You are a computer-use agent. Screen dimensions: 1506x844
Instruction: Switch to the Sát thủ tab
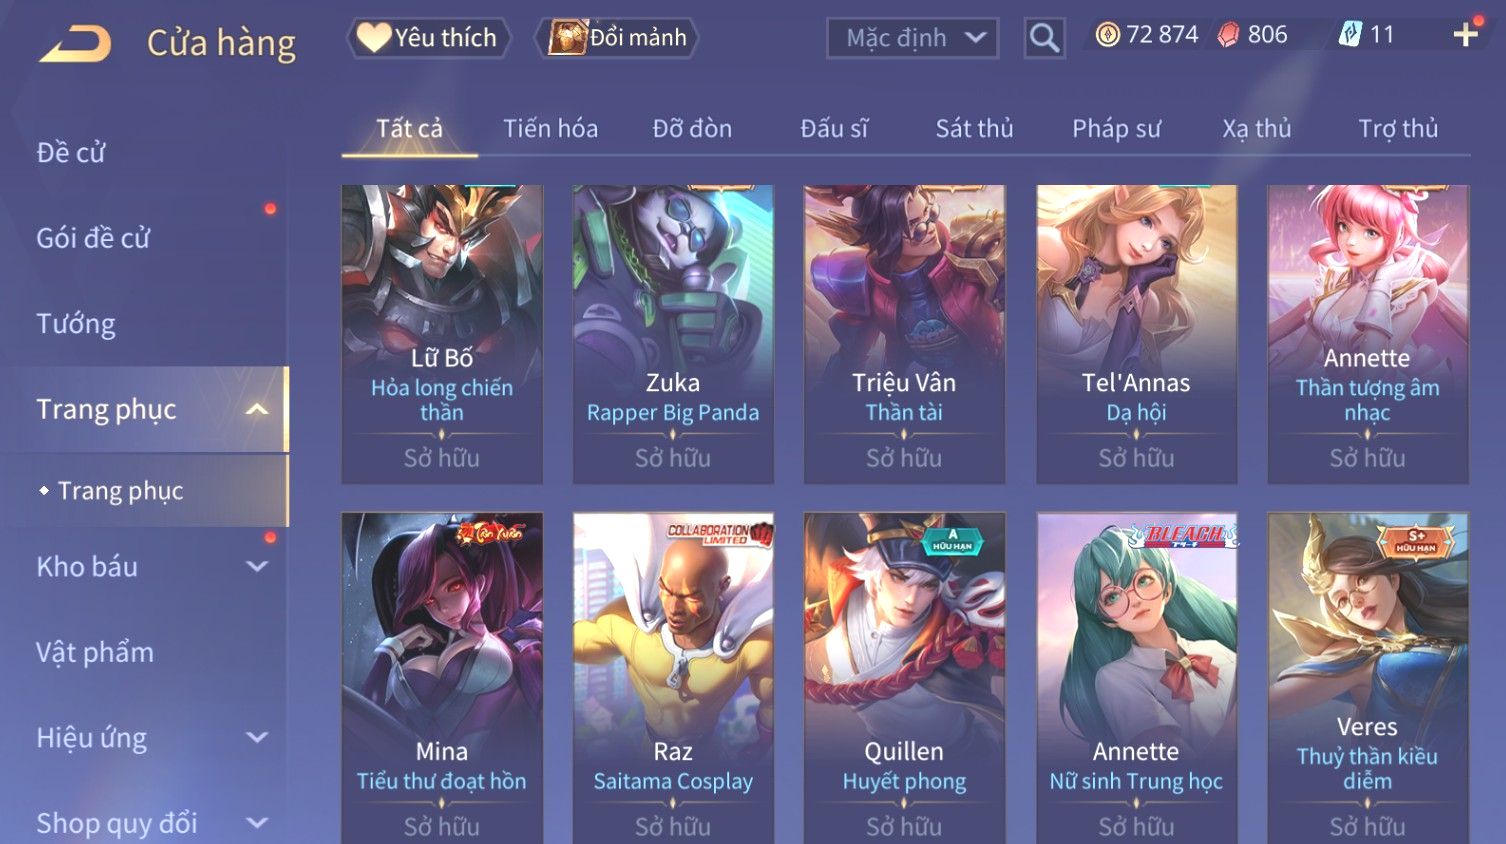pos(974,128)
